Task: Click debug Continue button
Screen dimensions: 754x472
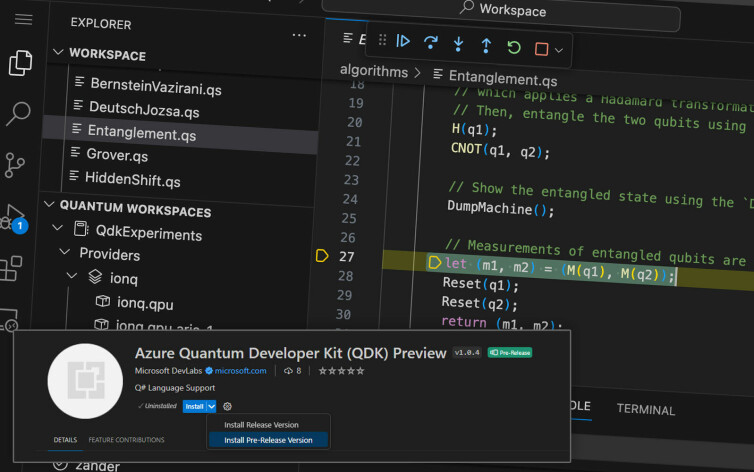Action: click(403, 41)
